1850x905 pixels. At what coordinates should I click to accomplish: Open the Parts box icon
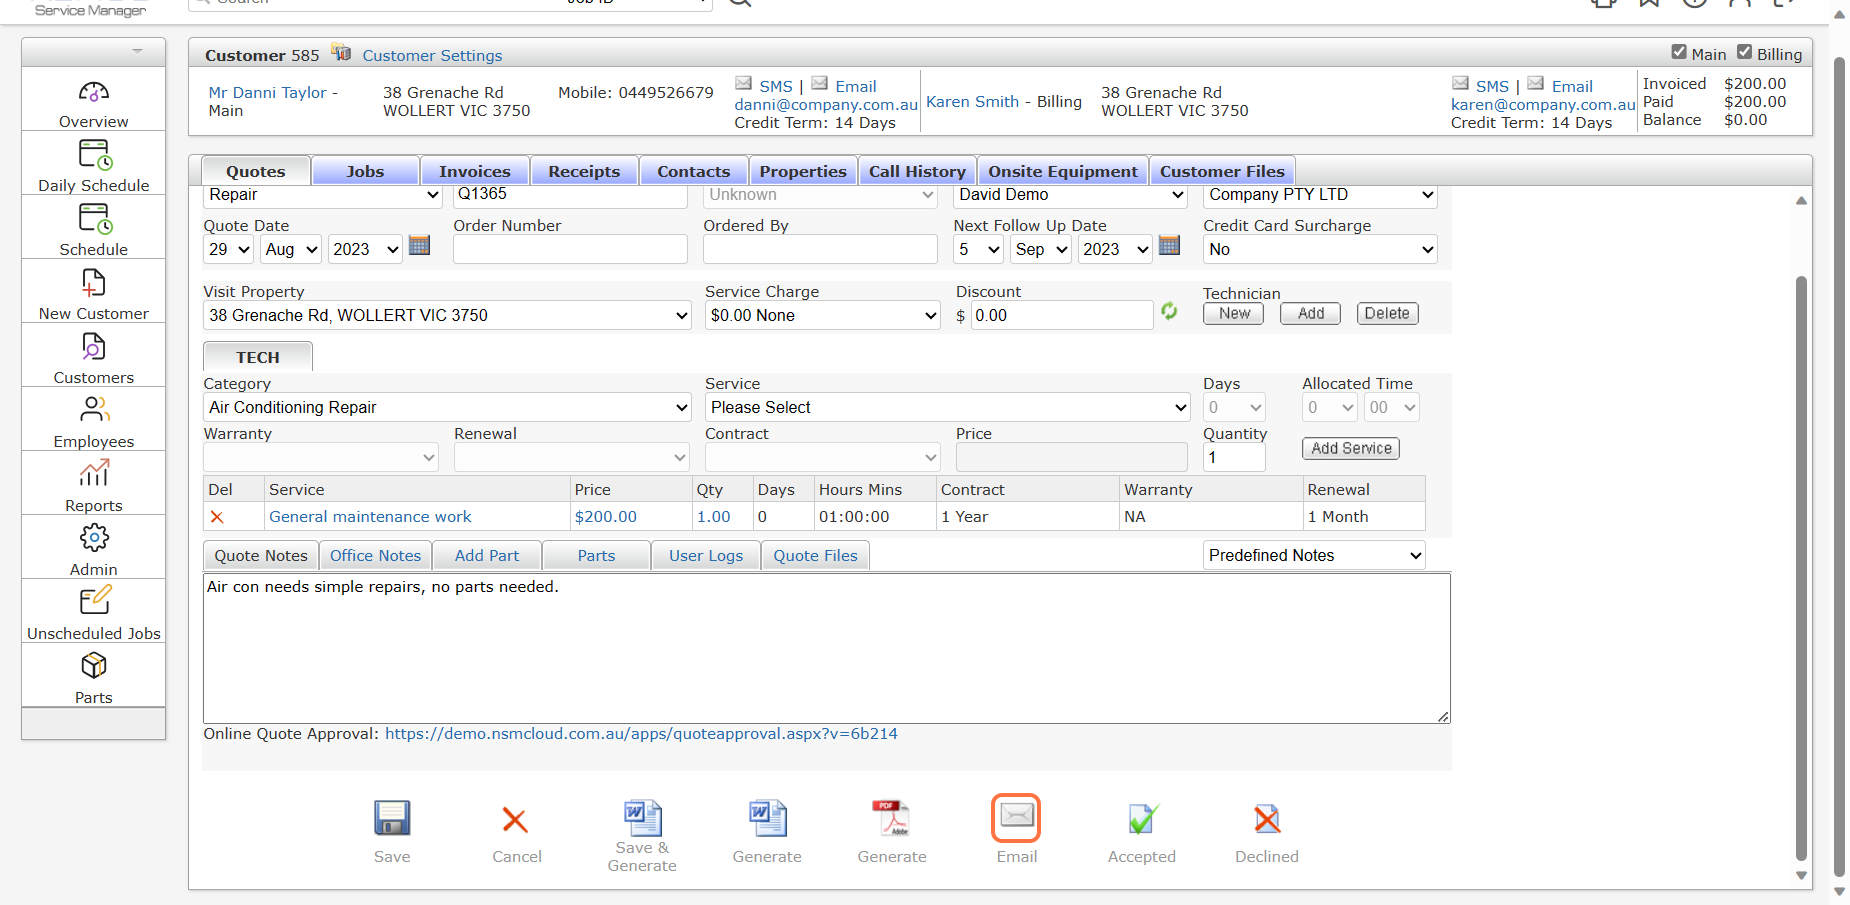point(94,665)
